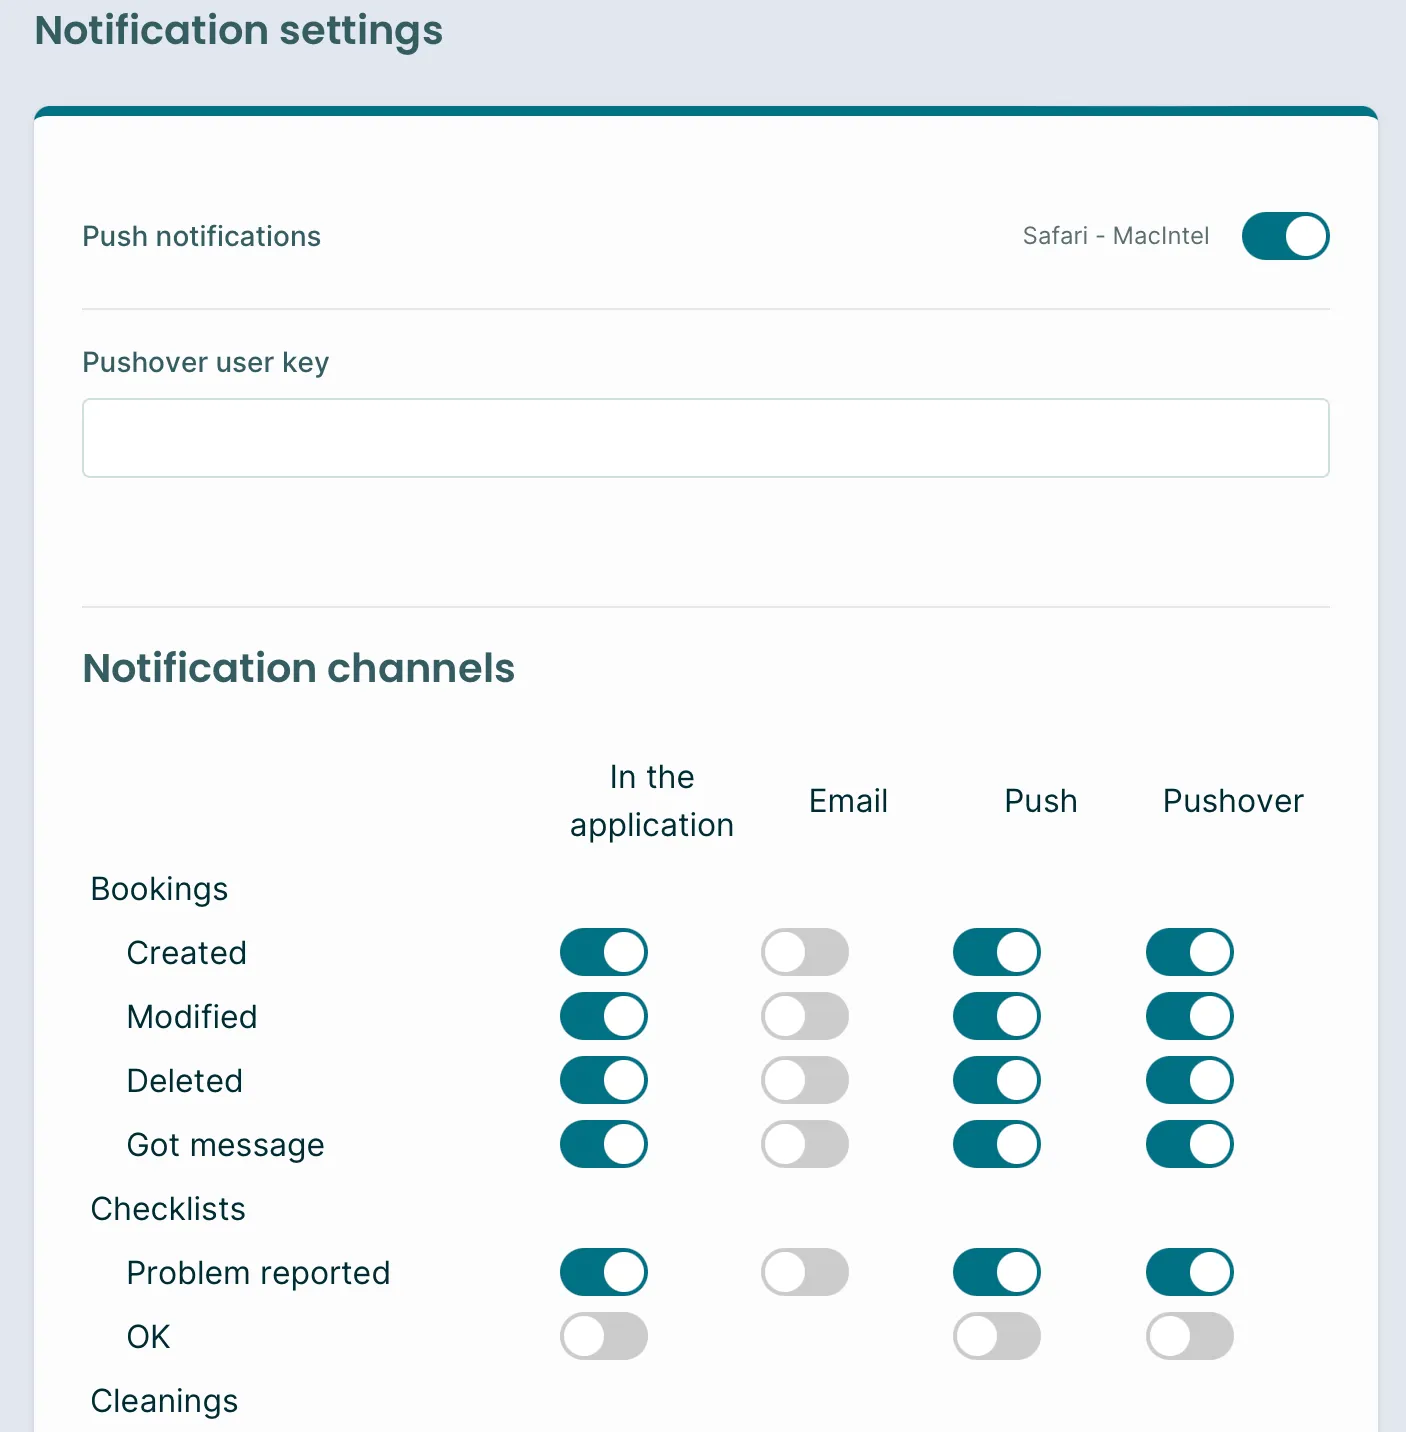Disable Pushover for Got message
This screenshot has width=1406, height=1432.
pos(1189,1144)
